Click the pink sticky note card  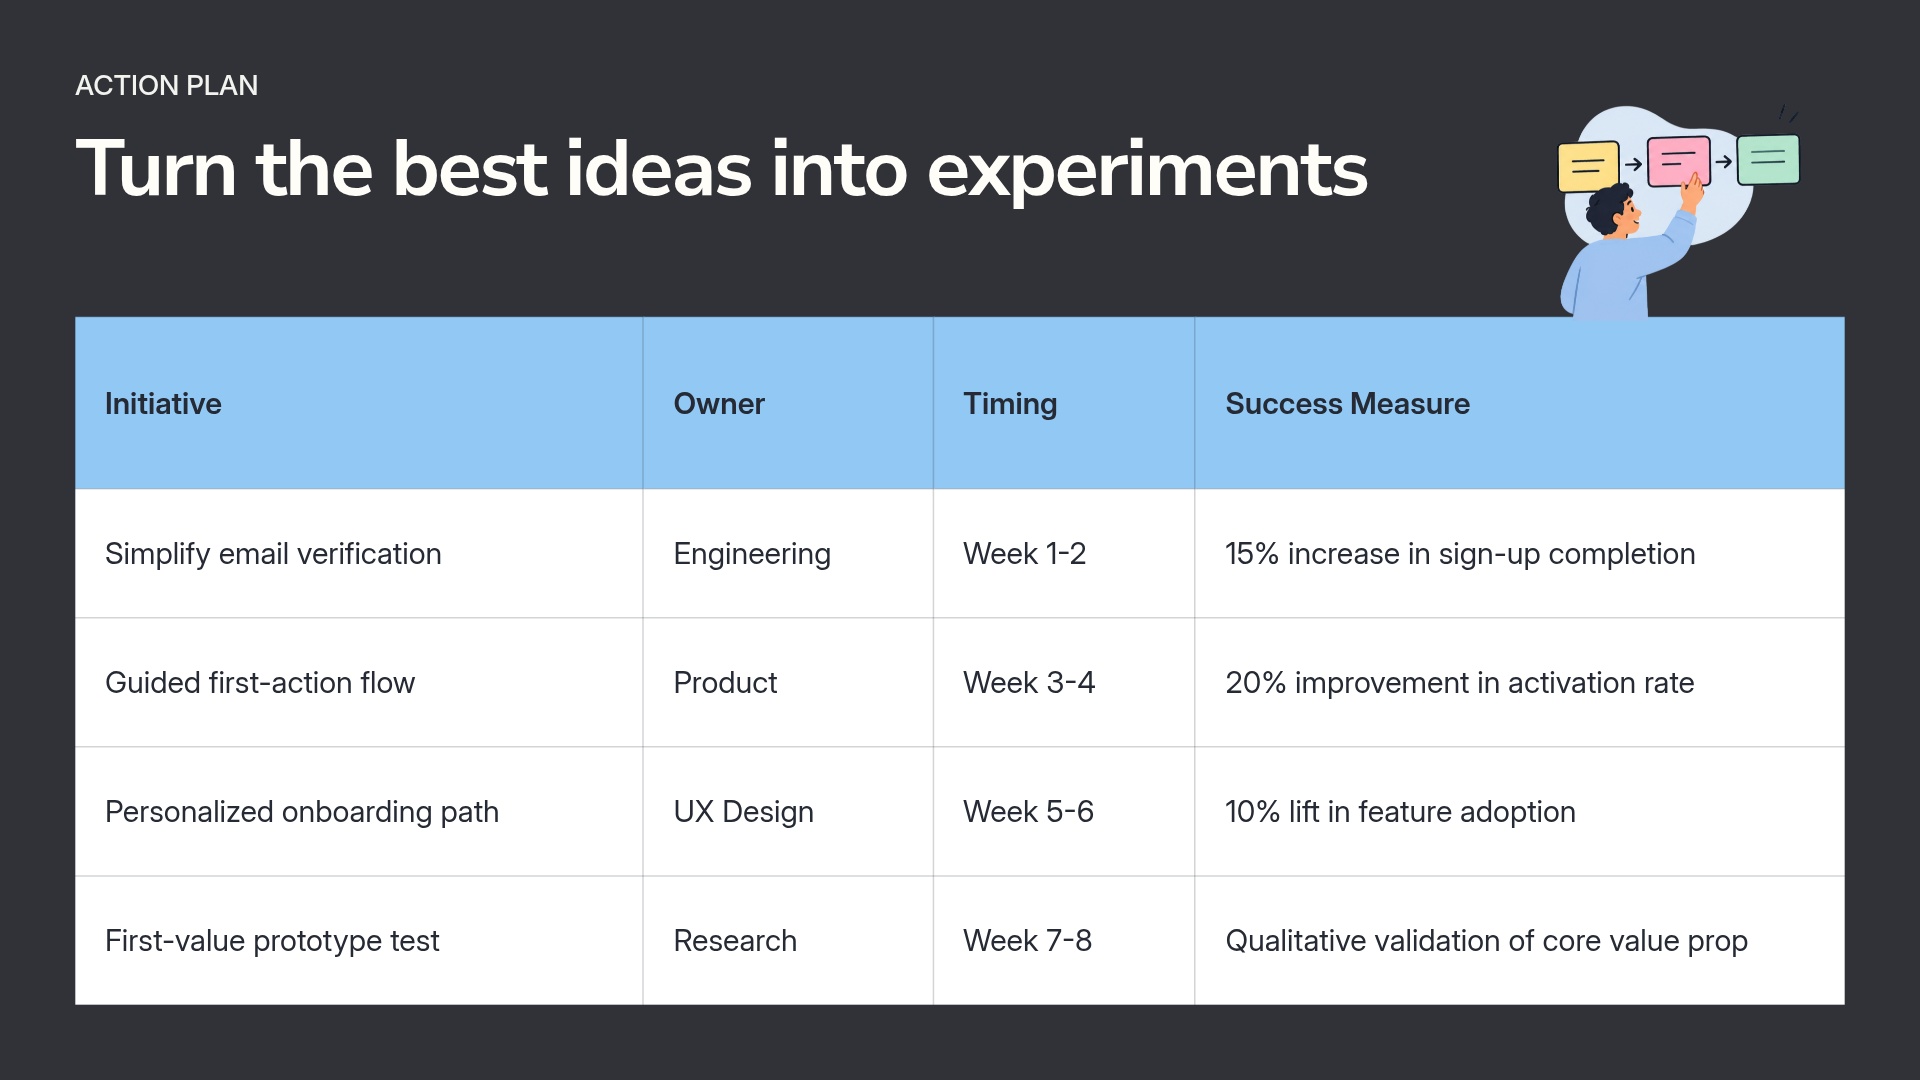pos(1678,161)
